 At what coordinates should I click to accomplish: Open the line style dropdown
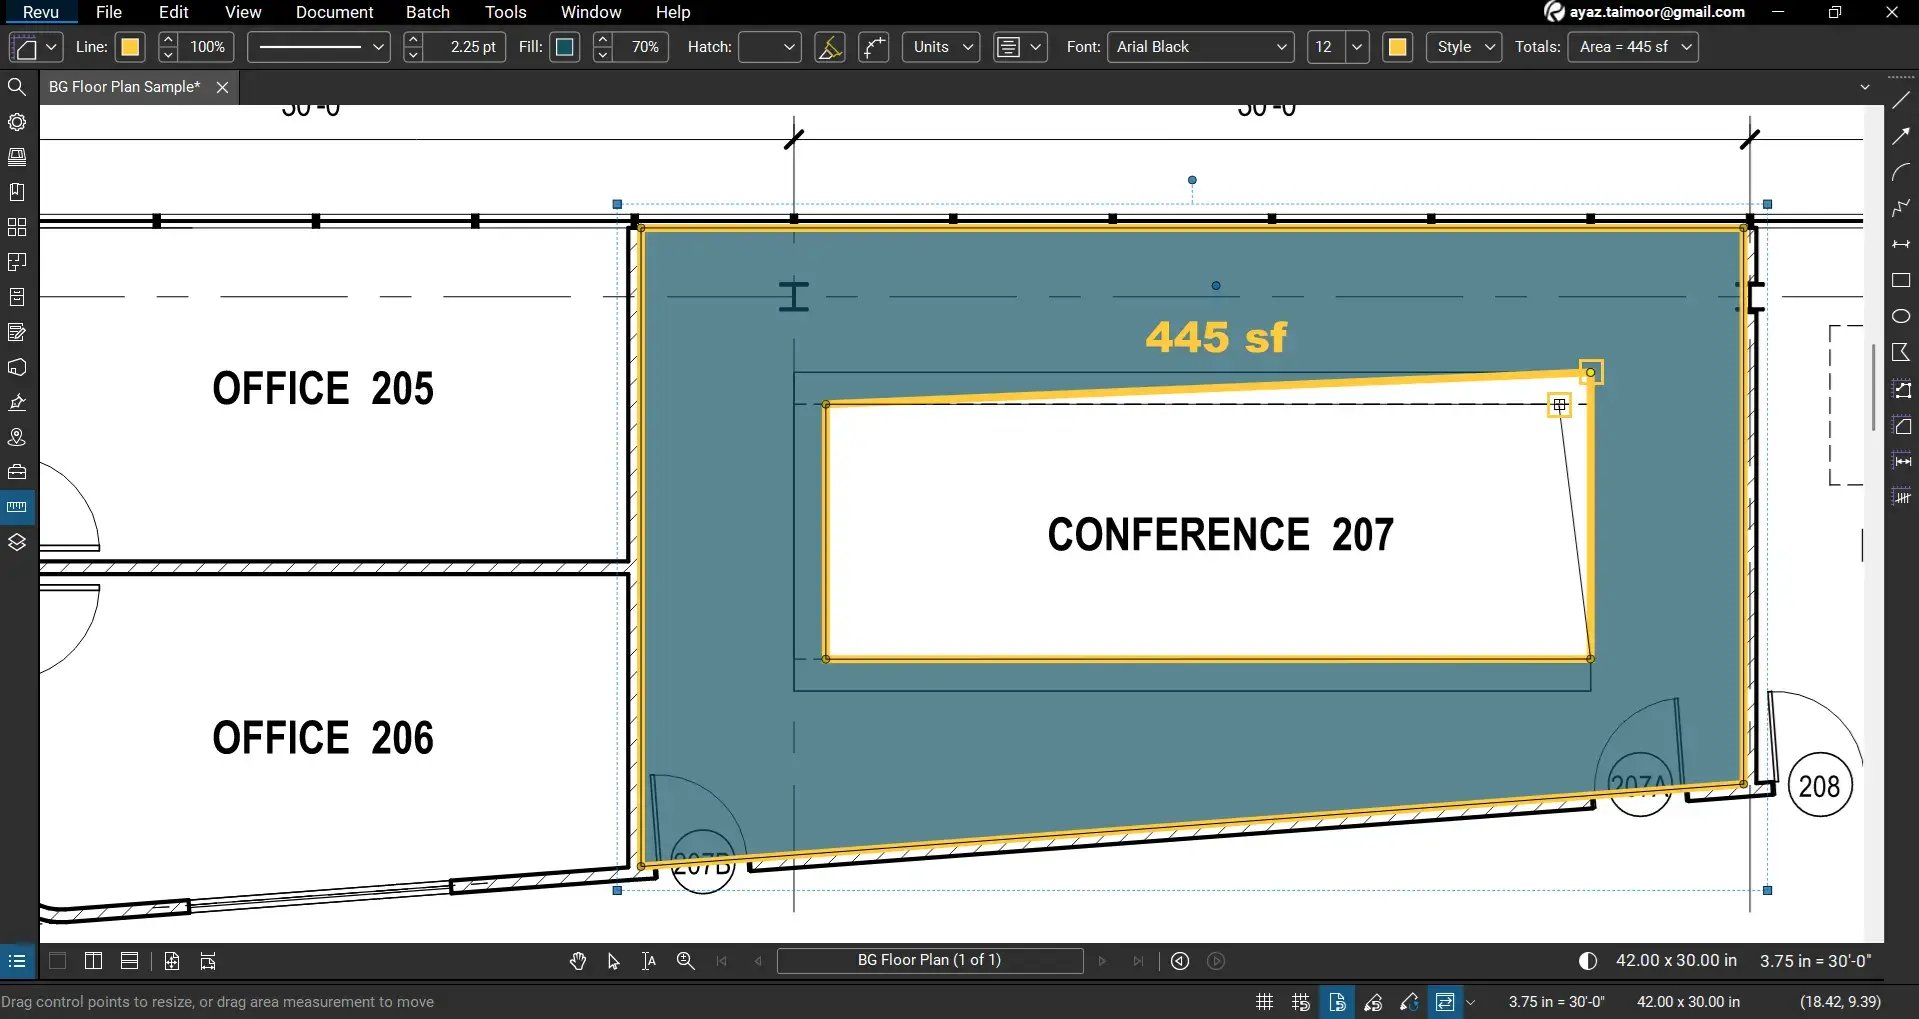coord(318,47)
